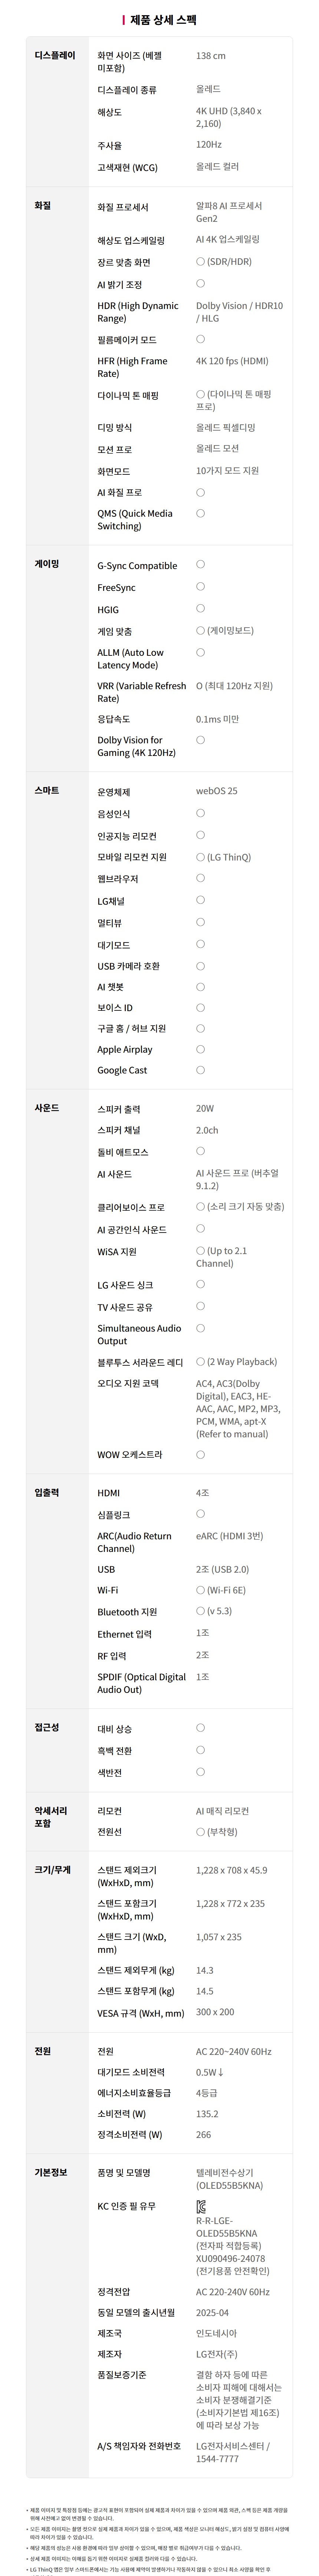Click the circle mark for Apple Airplay
This screenshot has width=319, height=2576.
click(x=200, y=1049)
